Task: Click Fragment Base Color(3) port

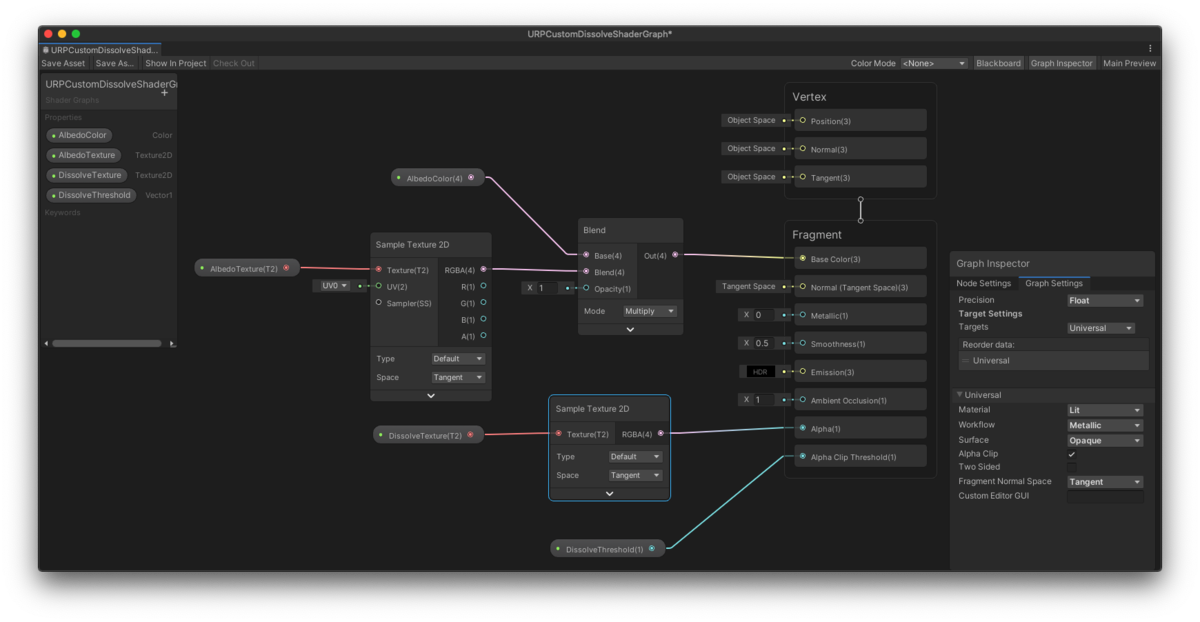Action: pyautogui.click(x=802, y=258)
